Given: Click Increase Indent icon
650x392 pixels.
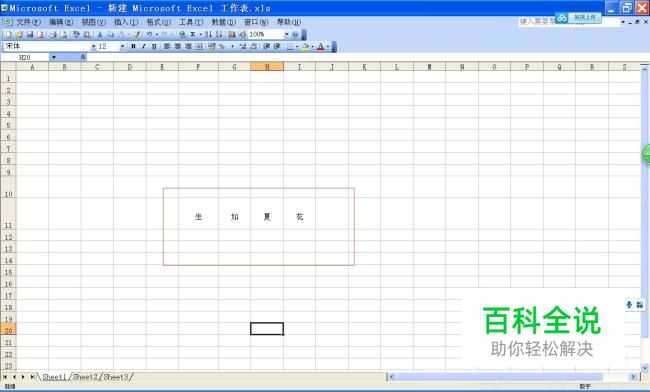Looking at the screenshot, I should point(277,46).
